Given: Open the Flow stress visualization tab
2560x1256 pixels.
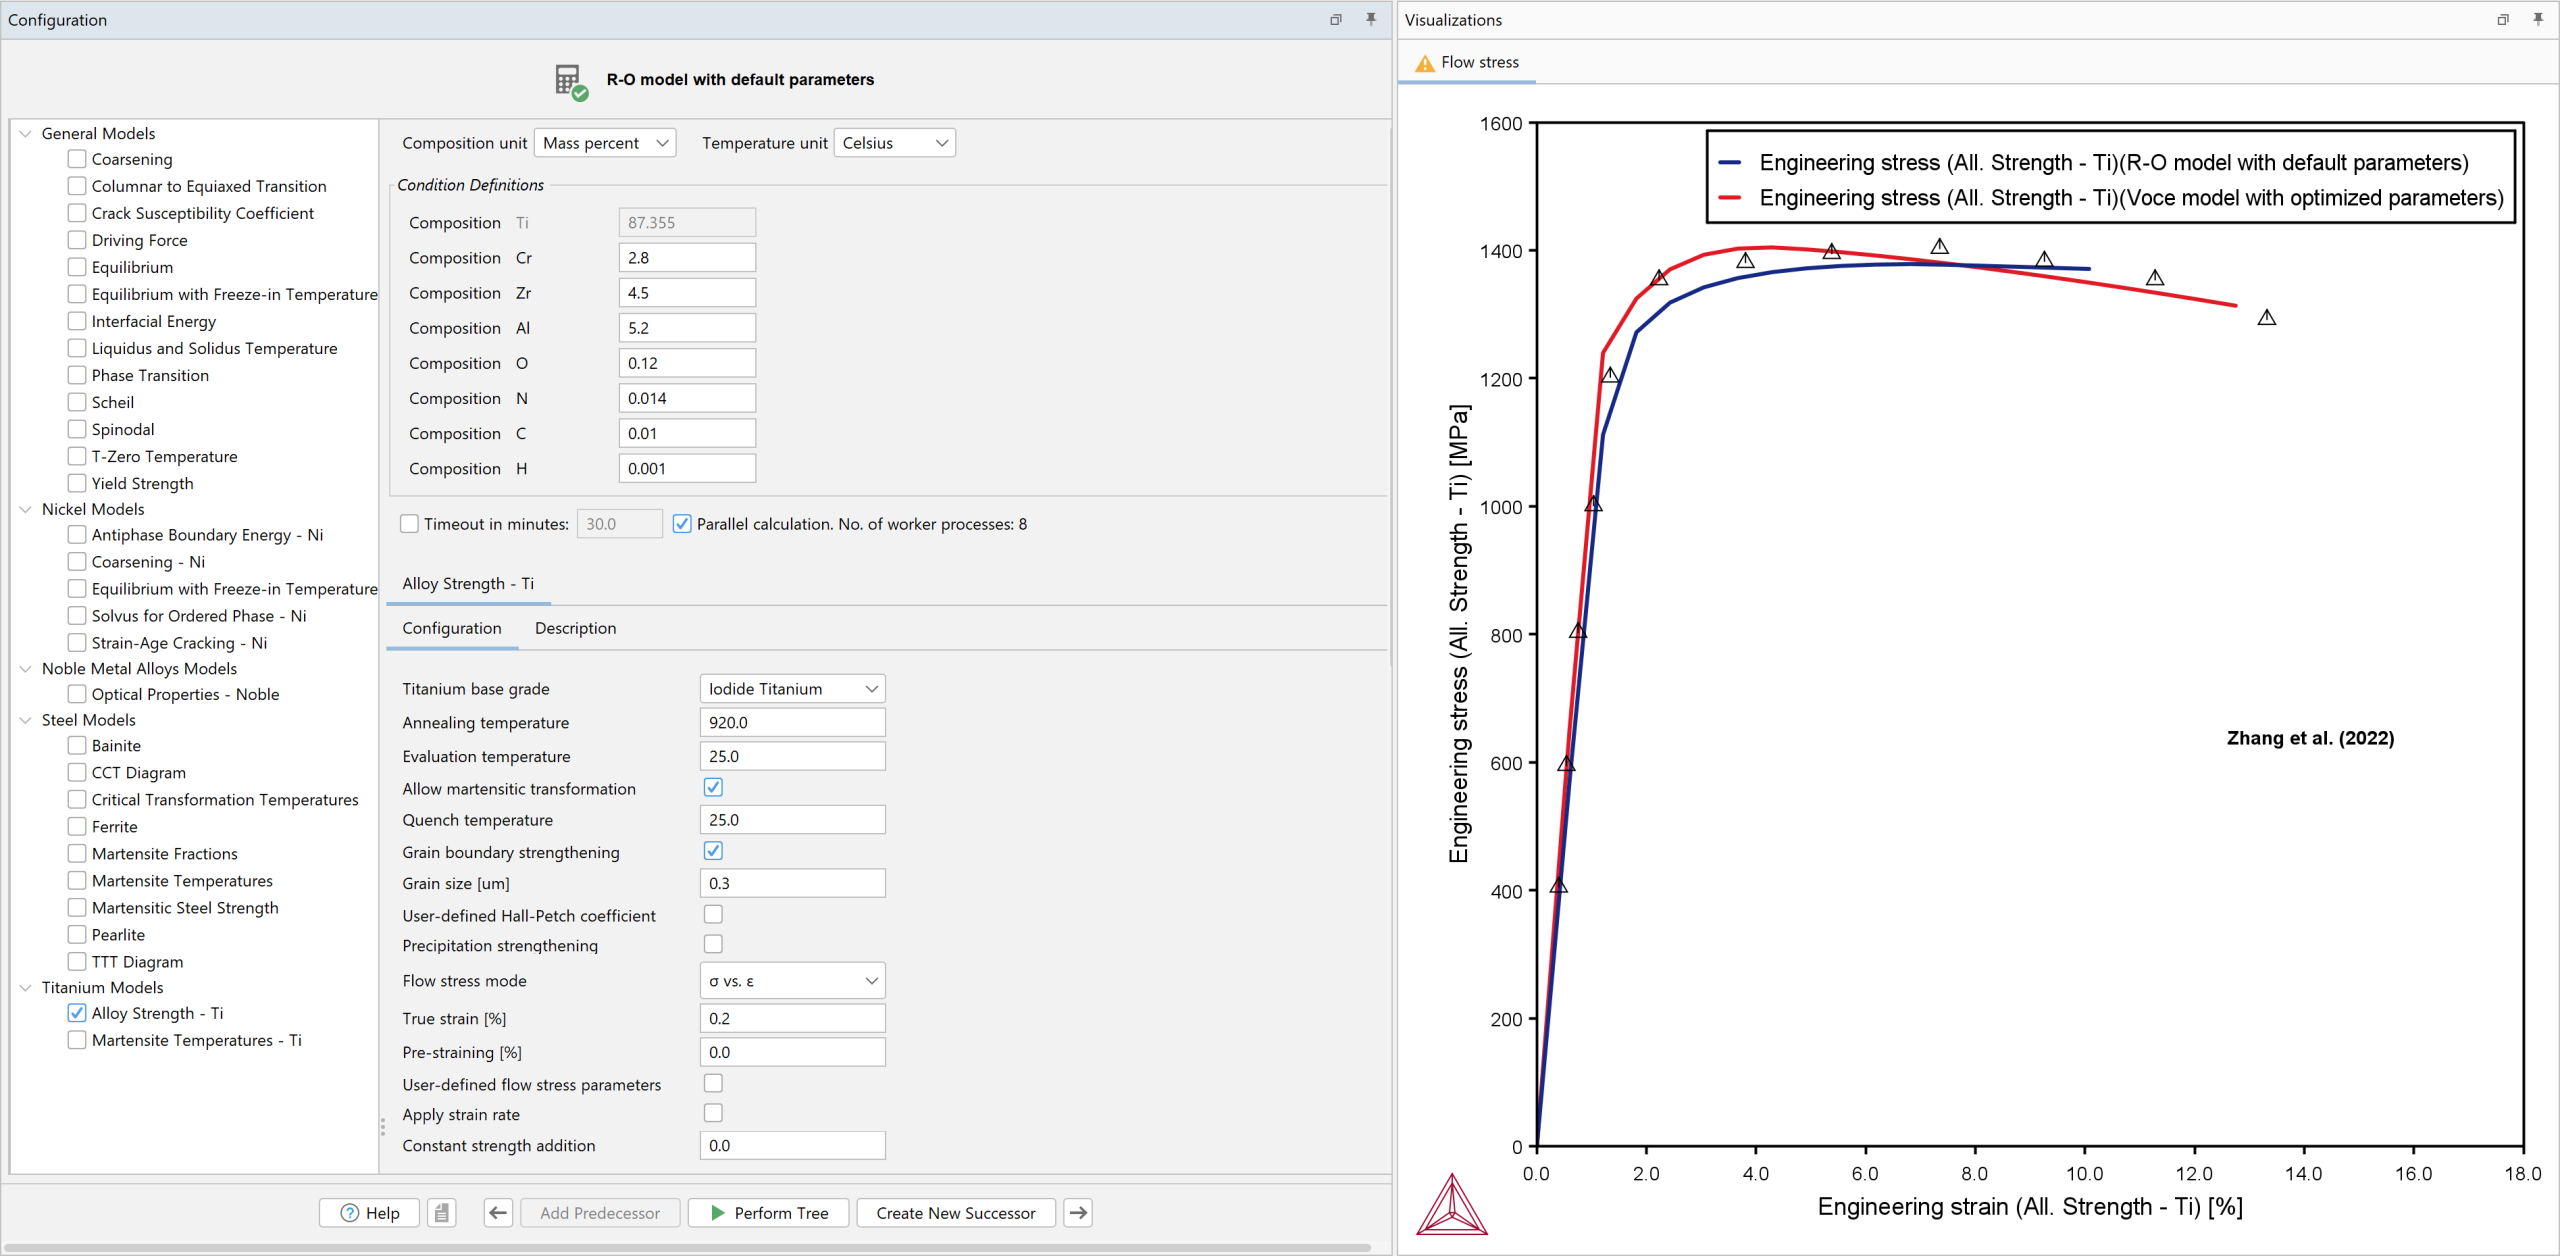Looking at the screenshot, I should 1467,63.
